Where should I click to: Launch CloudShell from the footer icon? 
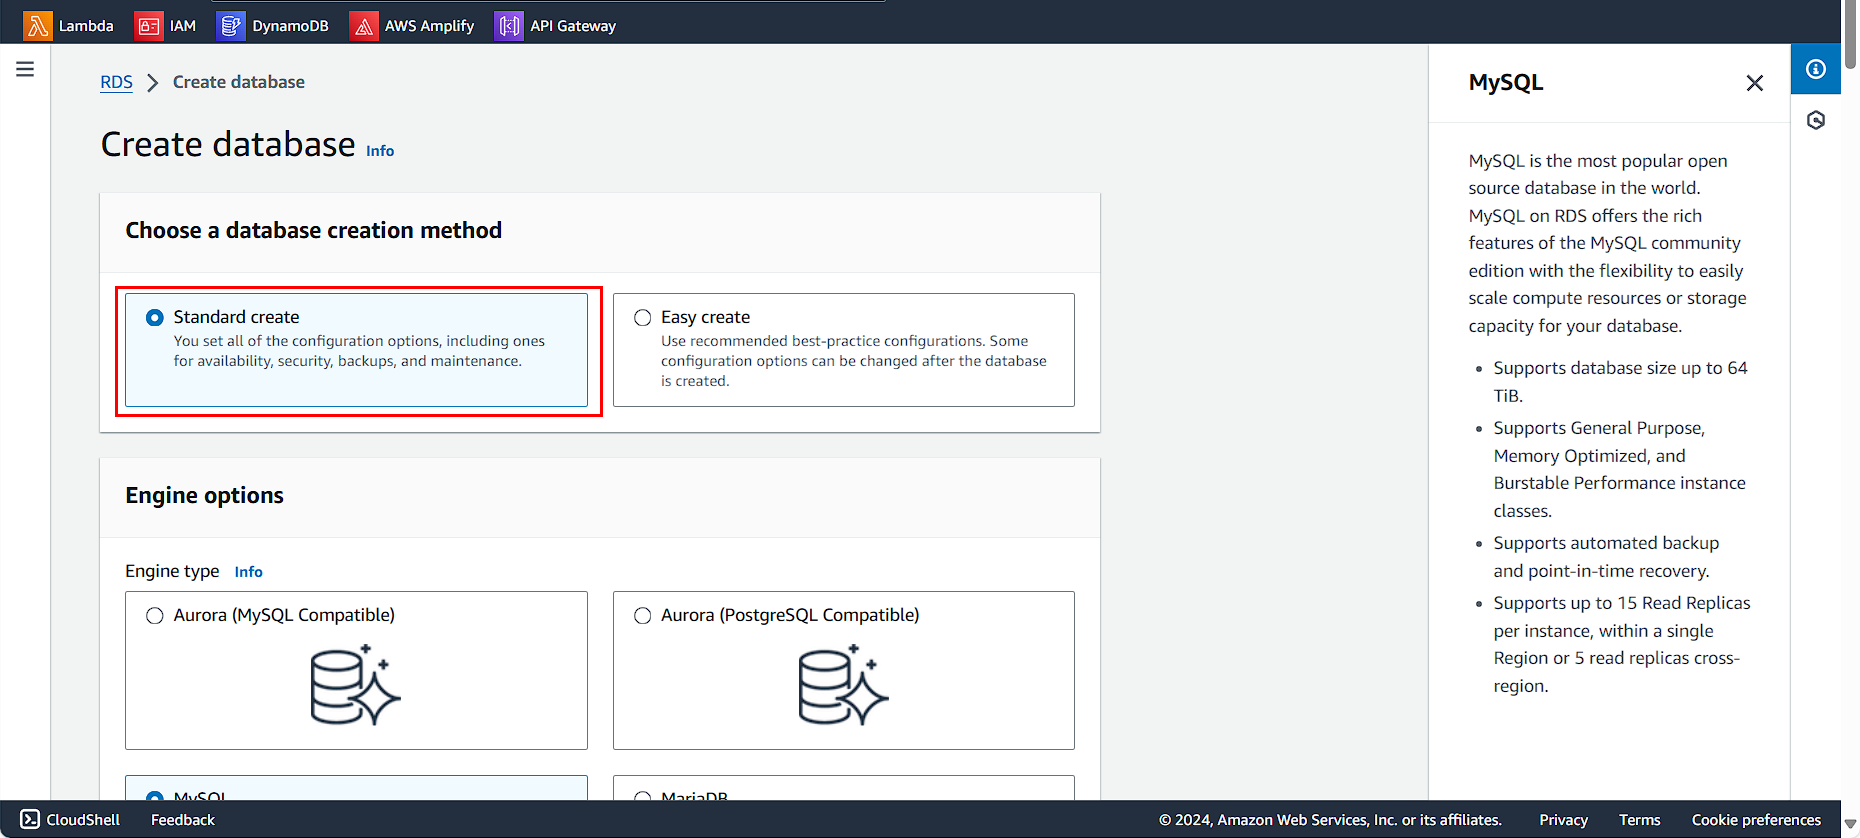click(x=30, y=820)
